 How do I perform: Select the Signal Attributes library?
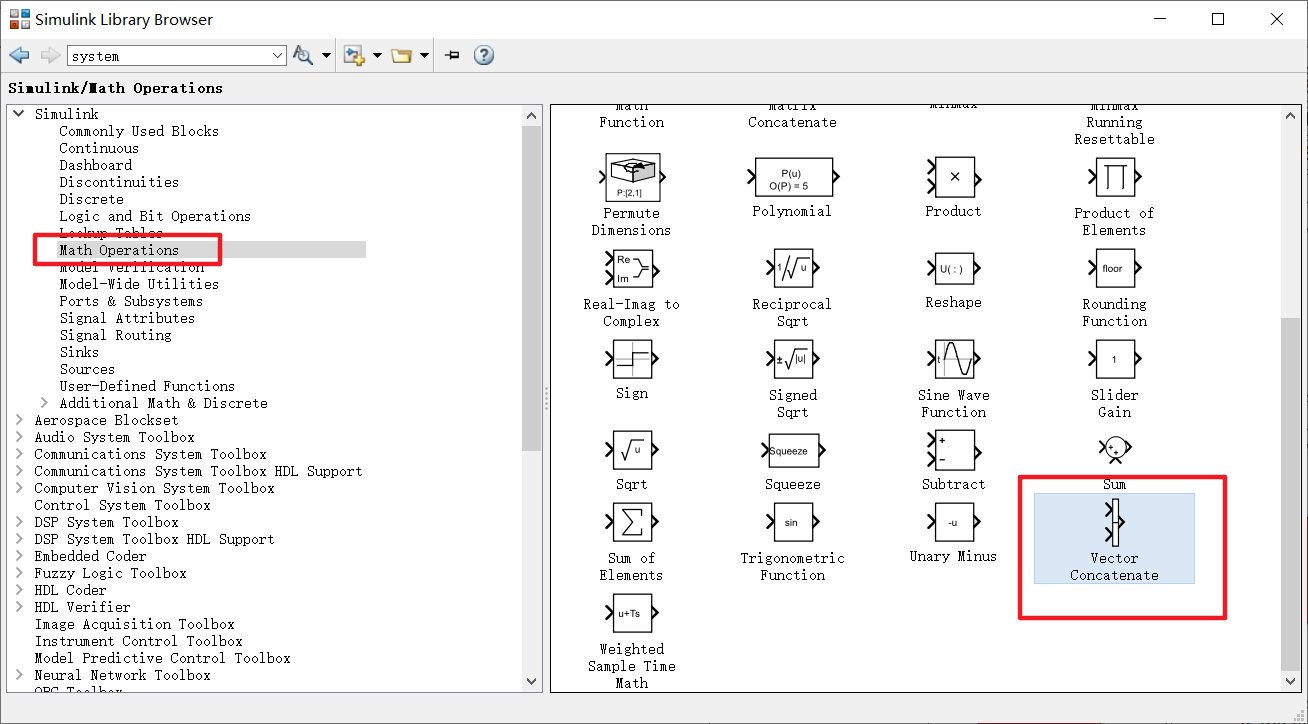127,318
